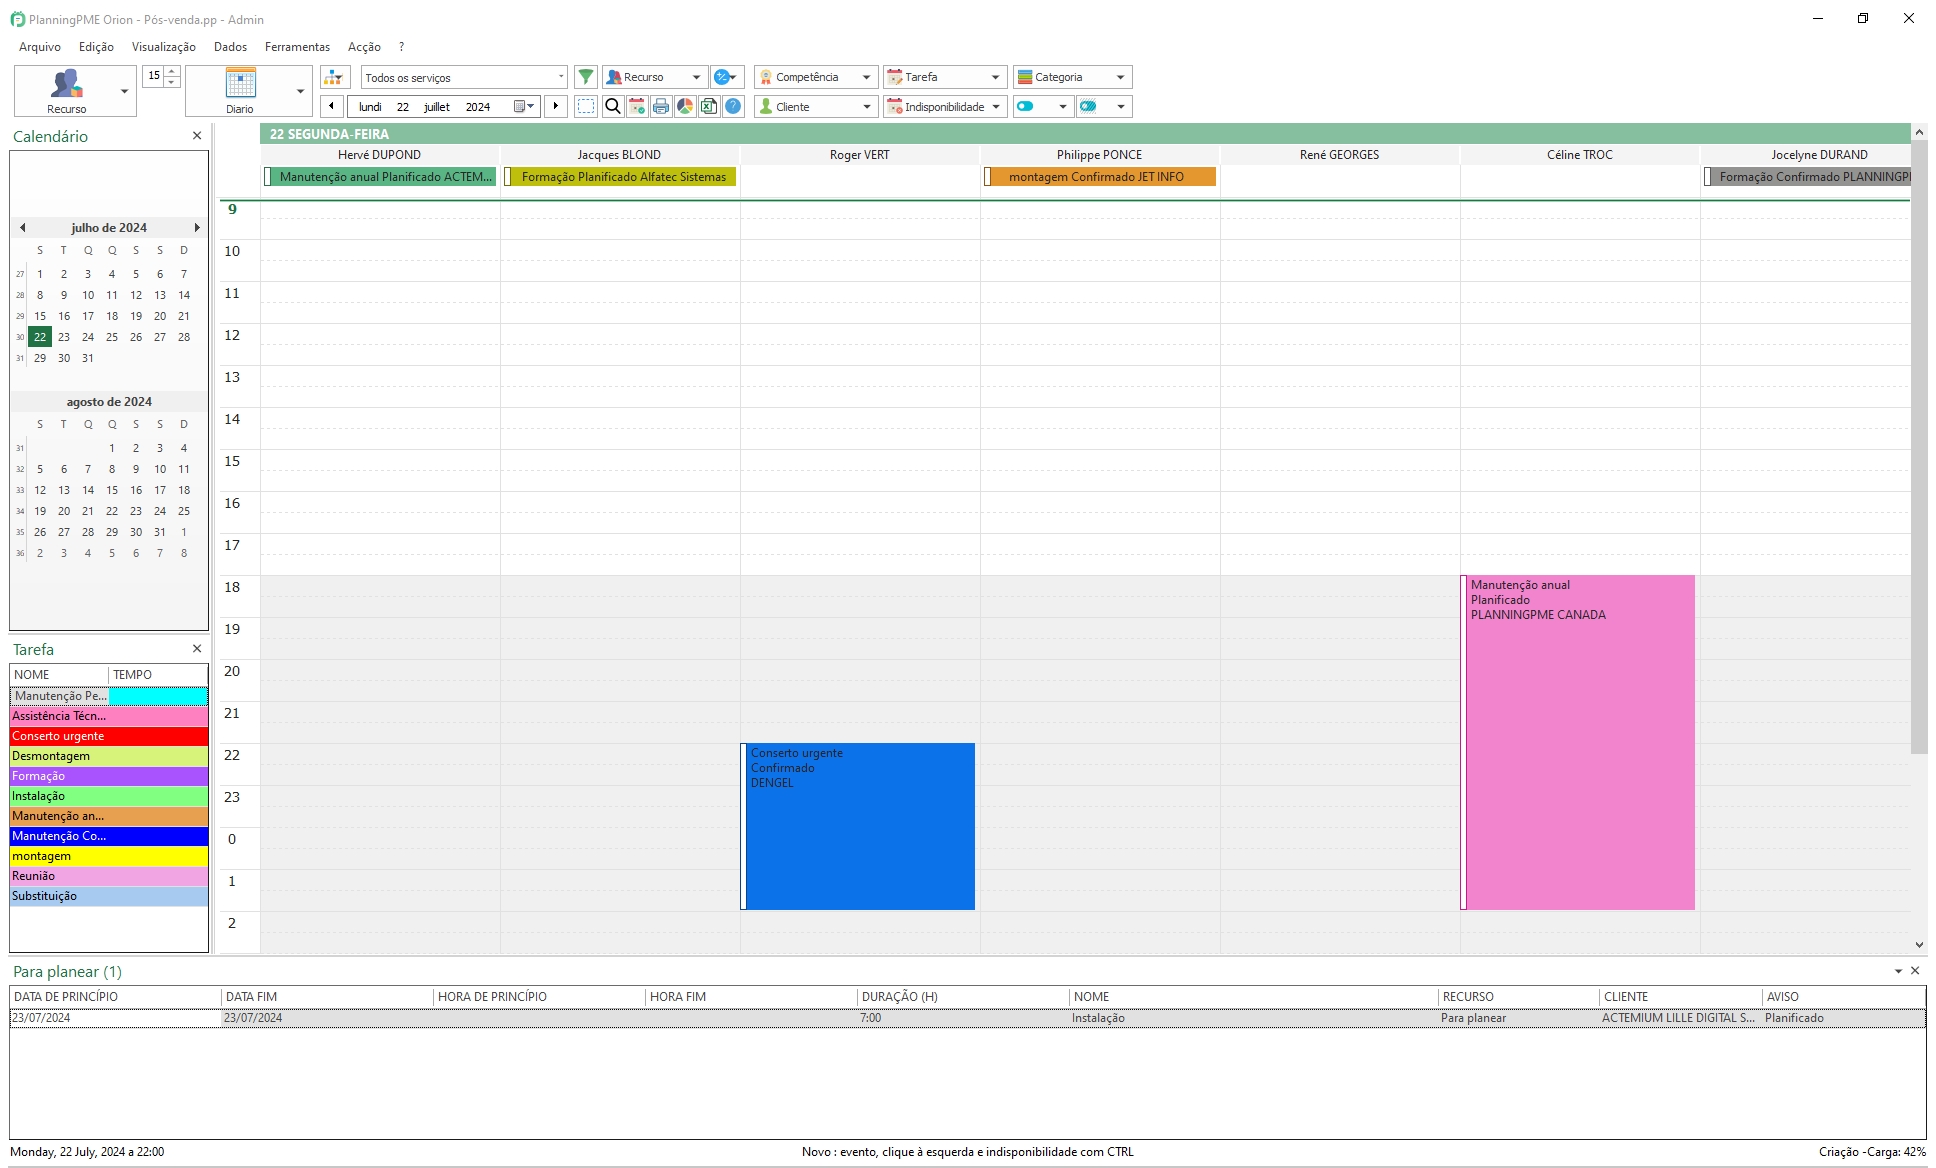Click the green filter funnel icon
Viewport: 1936px width, 1168px height.
coord(586,77)
